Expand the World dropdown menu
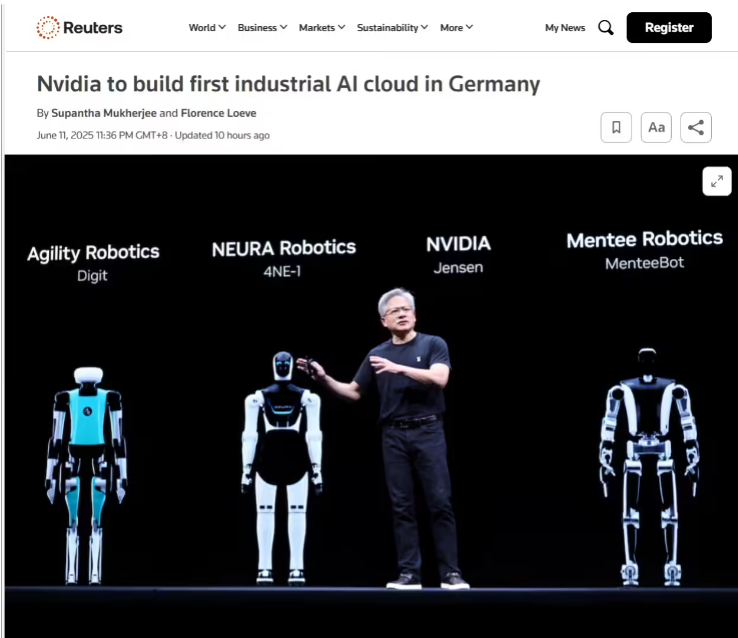Viewport: 738px width, 638px height. coord(207,28)
